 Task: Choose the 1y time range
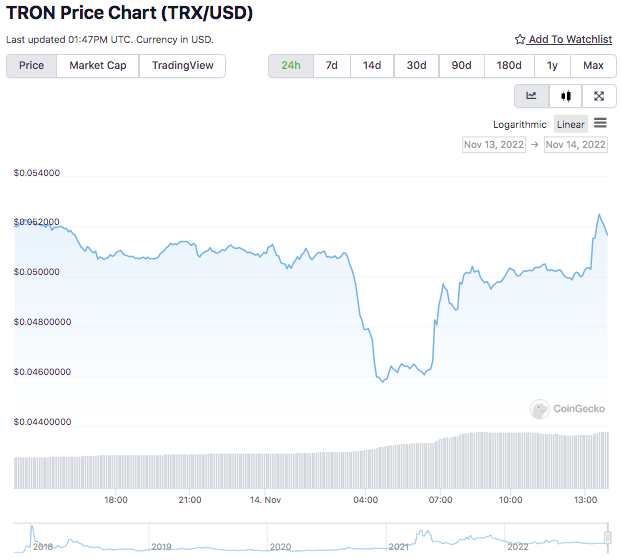(552, 65)
